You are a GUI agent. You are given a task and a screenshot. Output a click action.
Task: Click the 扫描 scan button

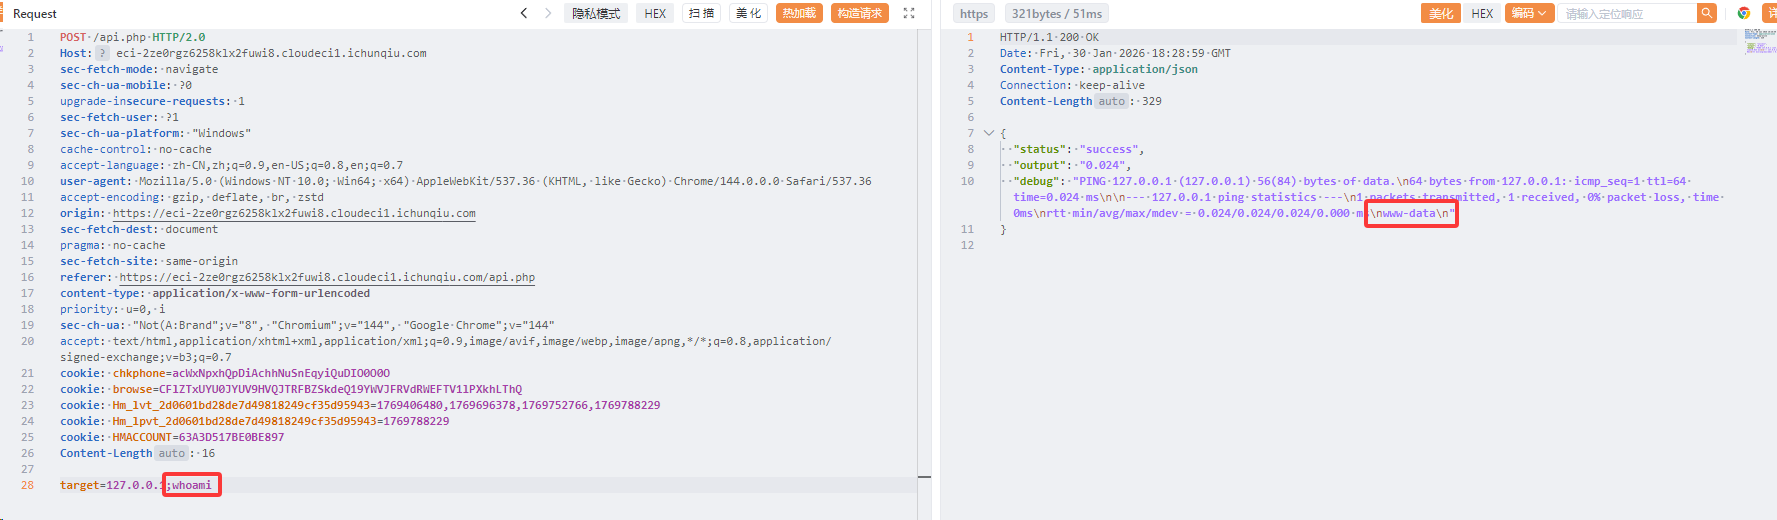click(x=702, y=13)
